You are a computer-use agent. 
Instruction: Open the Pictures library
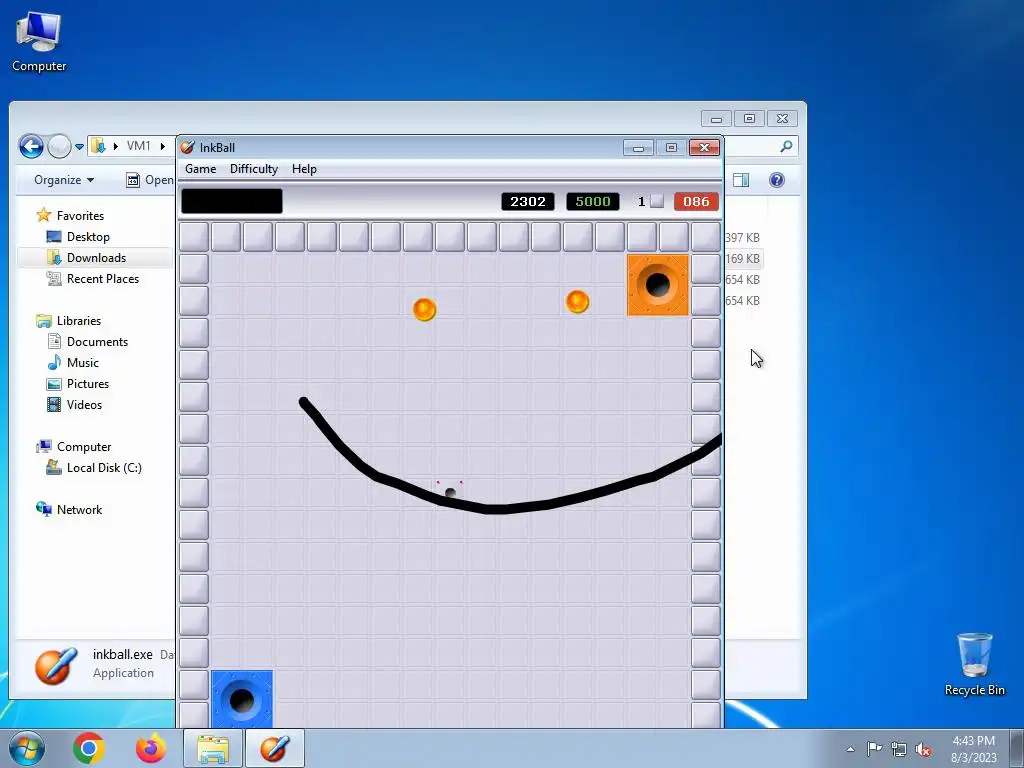88,383
